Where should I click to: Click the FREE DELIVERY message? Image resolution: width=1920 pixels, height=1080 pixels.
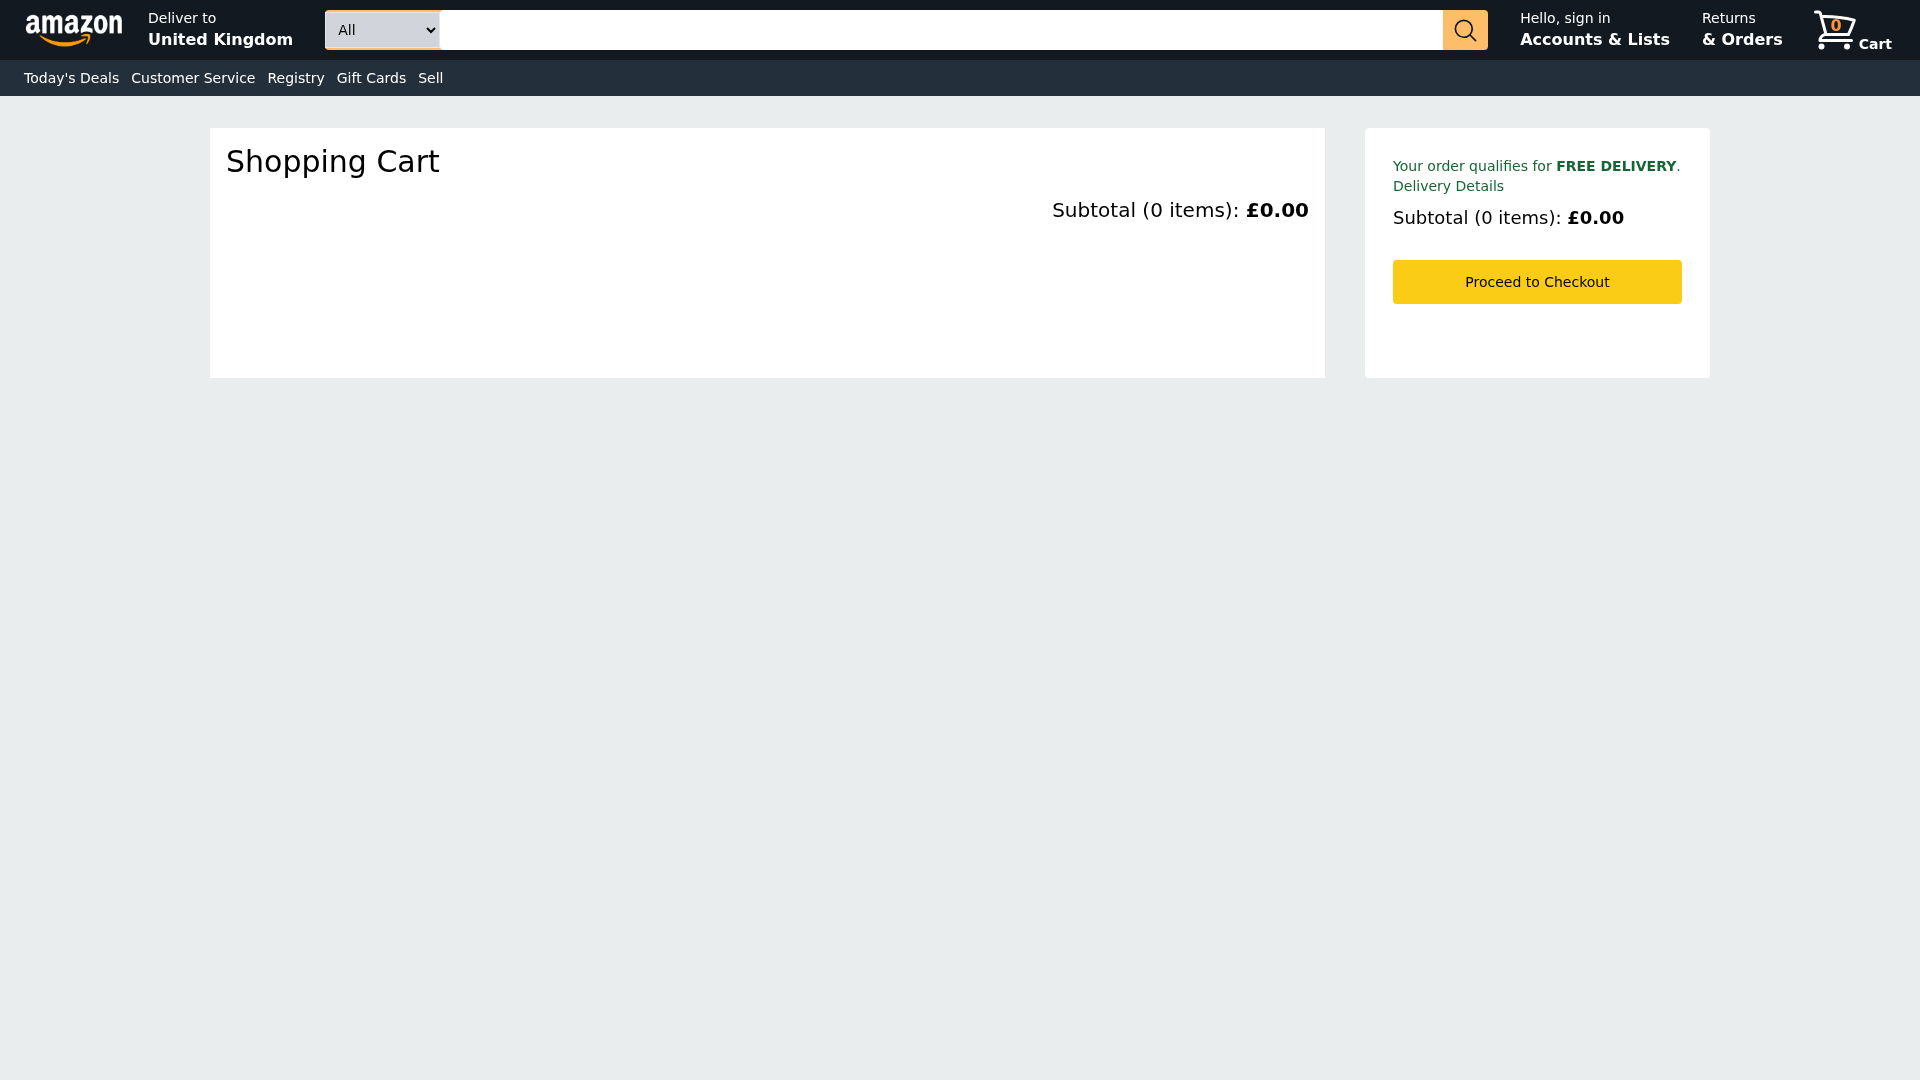1616,166
